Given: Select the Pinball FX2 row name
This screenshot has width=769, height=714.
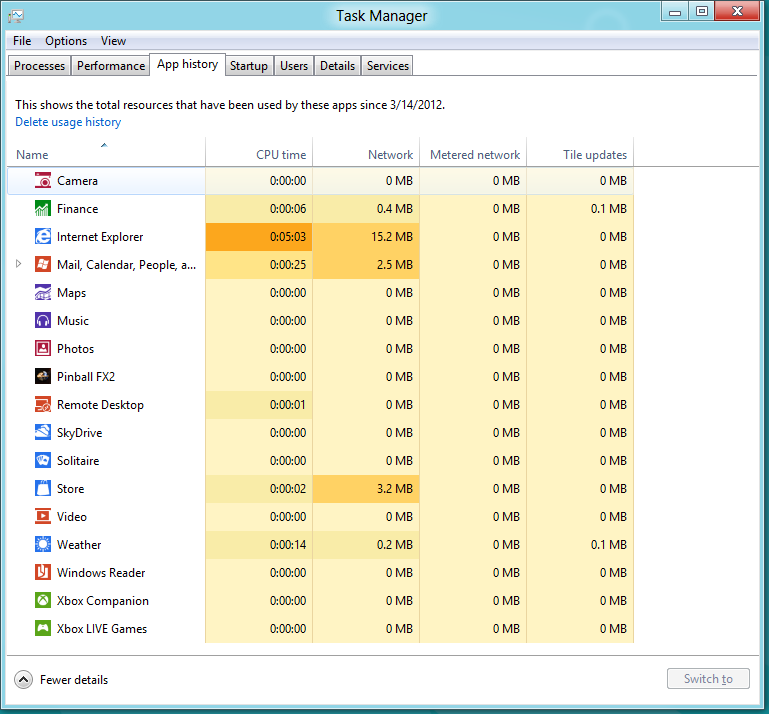Looking at the screenshot, I should pyautogui.click(x=86, y=377).
